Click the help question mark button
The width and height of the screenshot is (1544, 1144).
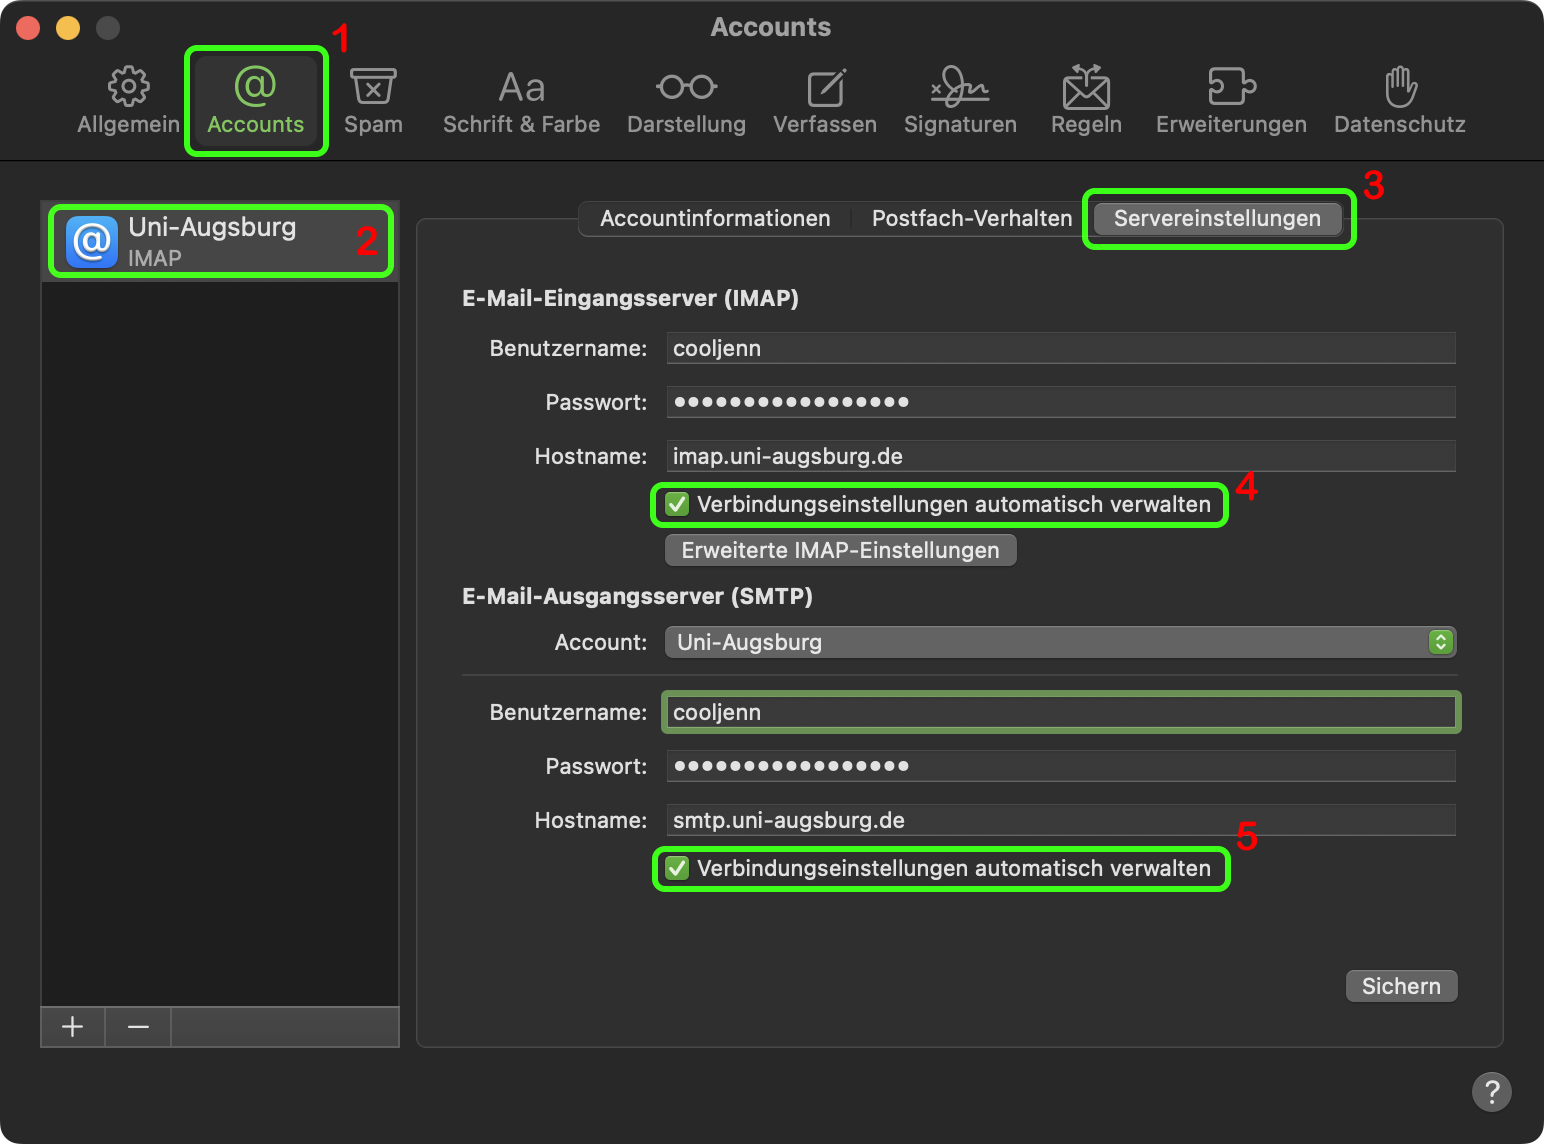[x=1491, y=1092]
